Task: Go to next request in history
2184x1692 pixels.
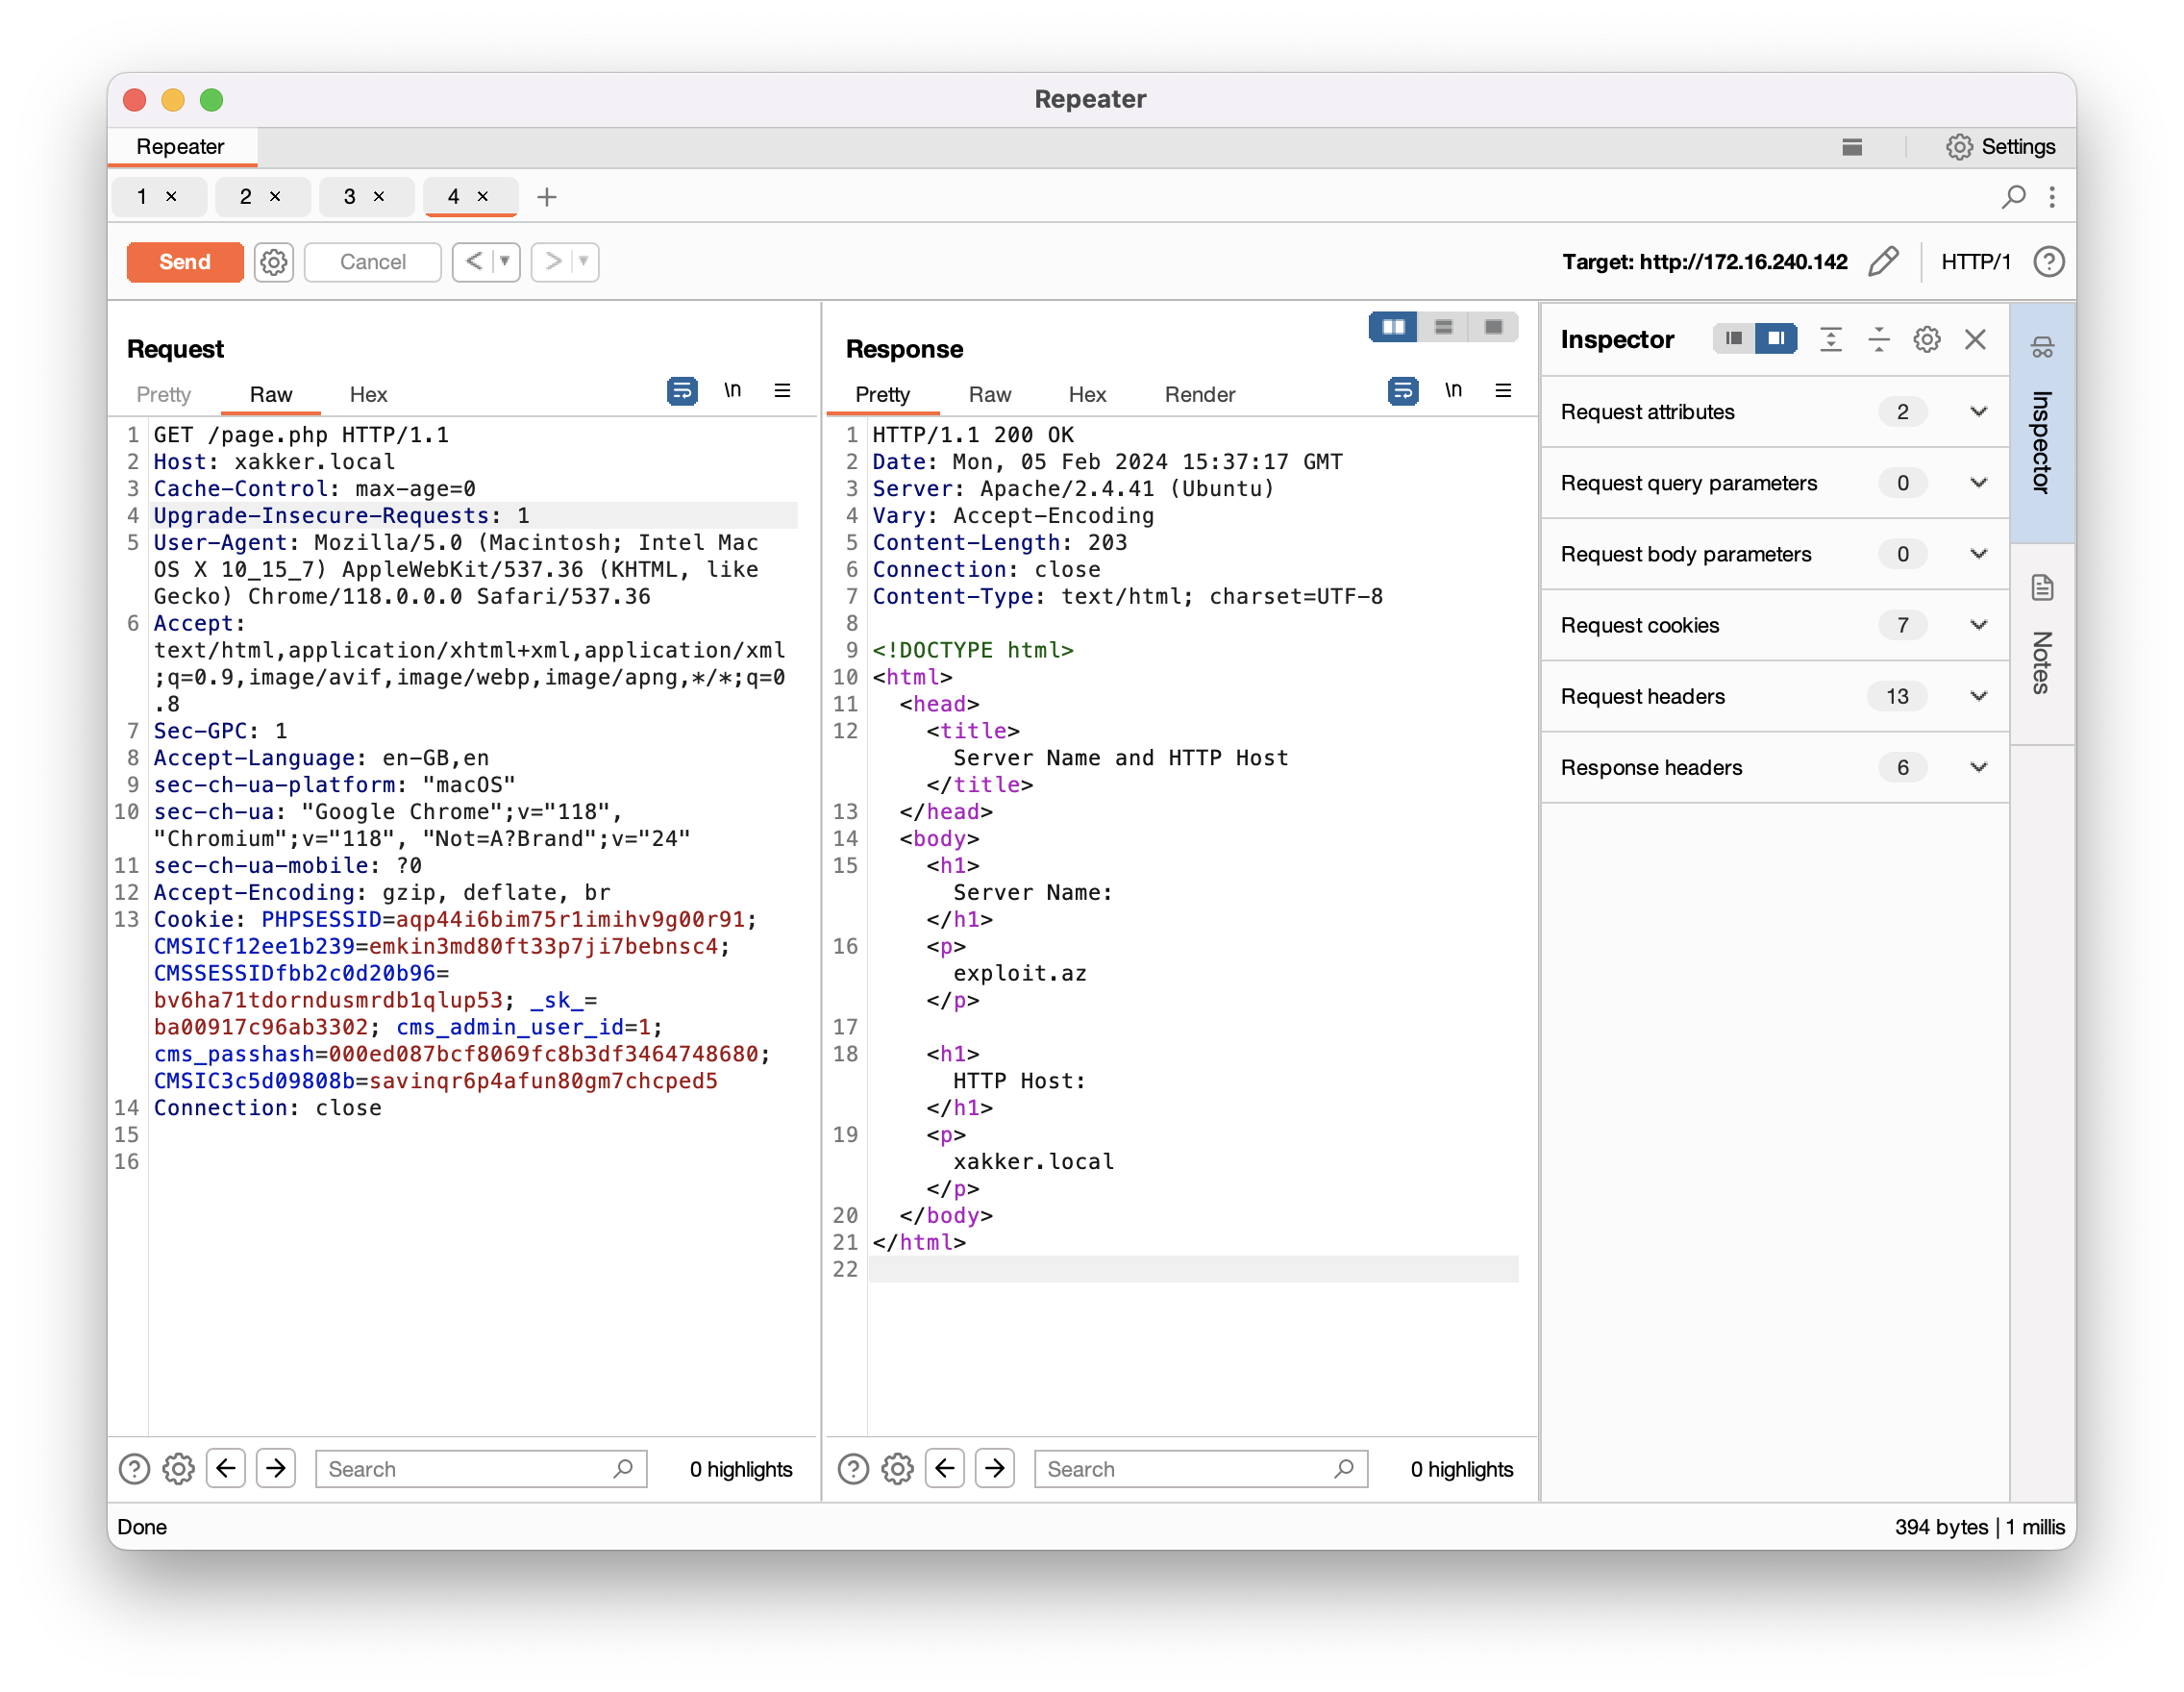Action: (552, 262)
